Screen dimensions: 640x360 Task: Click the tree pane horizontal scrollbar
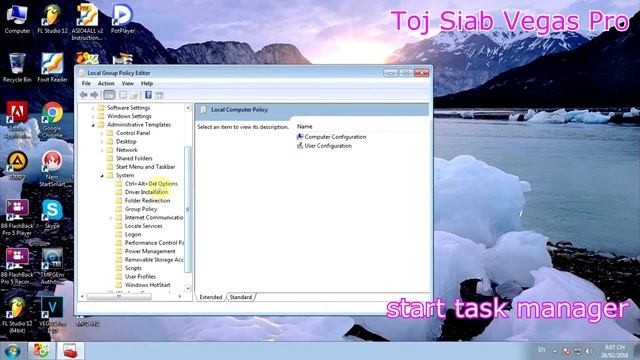coord(119,297)
